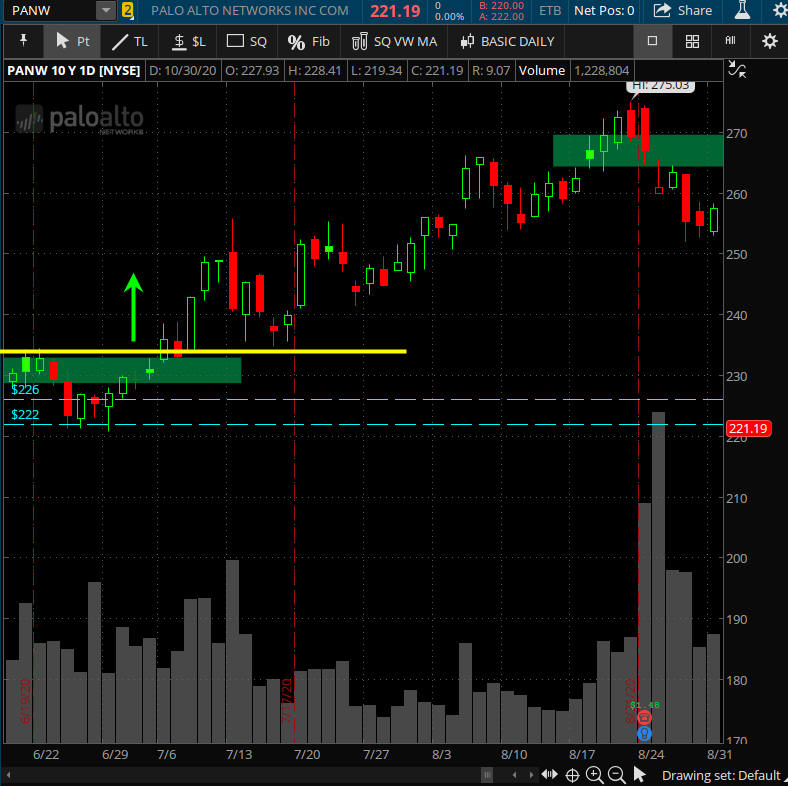
Task: Expand the PANW symbol dropdown arrow
Action: [x=105, y=11]
